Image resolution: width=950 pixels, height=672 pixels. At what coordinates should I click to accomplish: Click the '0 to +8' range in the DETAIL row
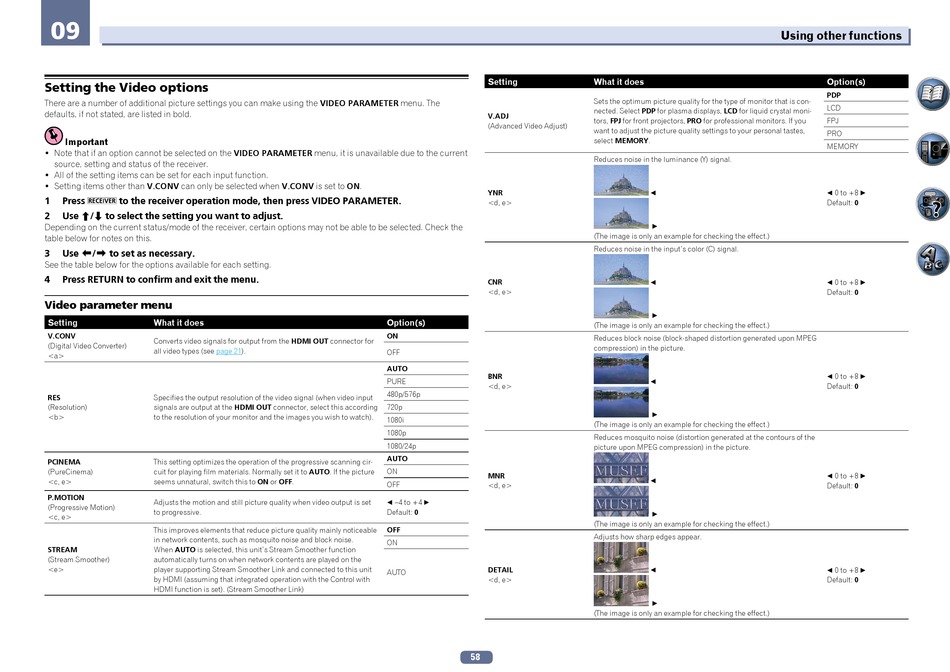[846, 570]
